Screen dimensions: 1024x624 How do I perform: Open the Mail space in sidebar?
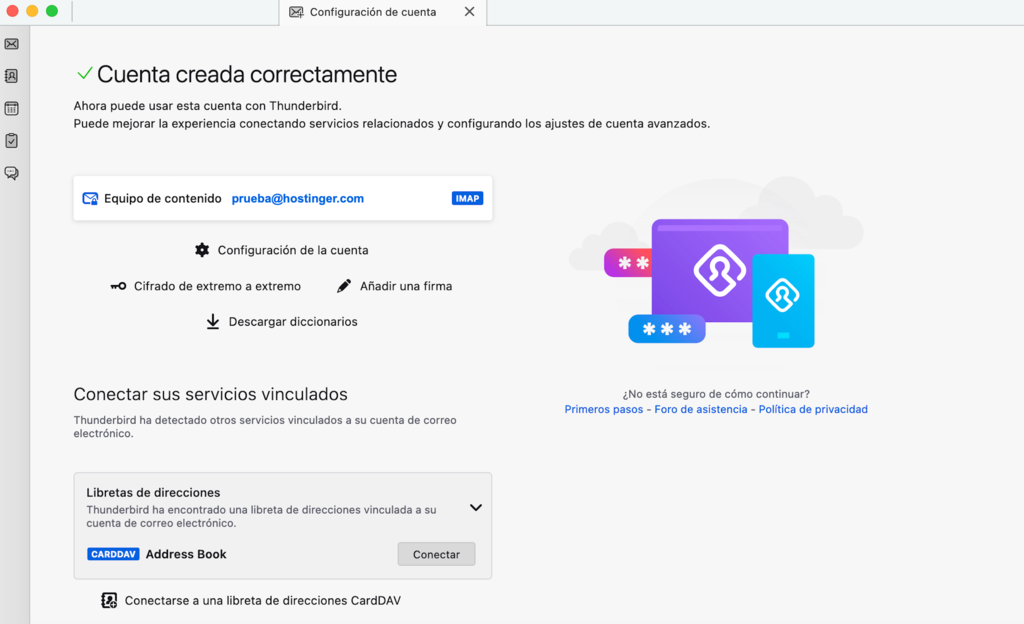[x=12, y=44]
